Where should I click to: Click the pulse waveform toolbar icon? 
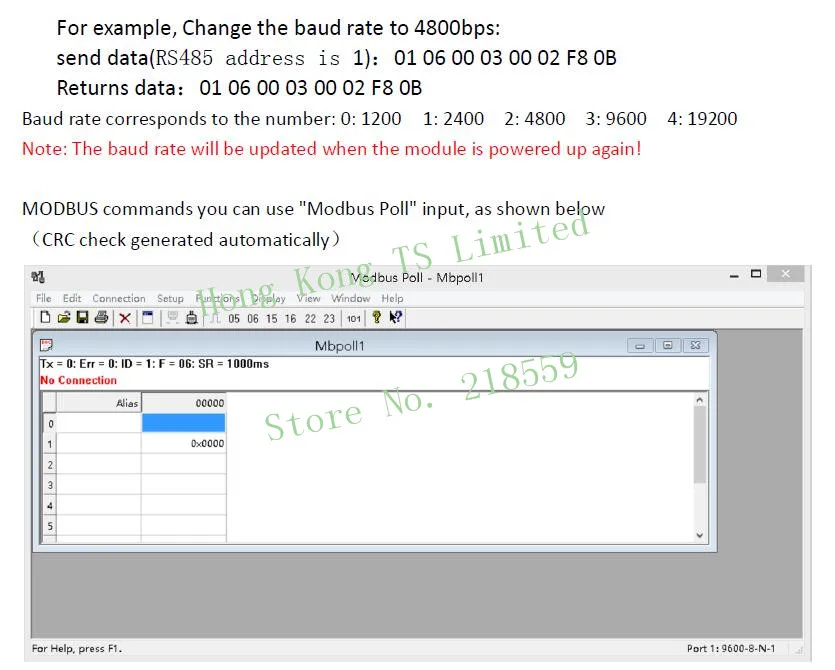(x=215, y=318)
